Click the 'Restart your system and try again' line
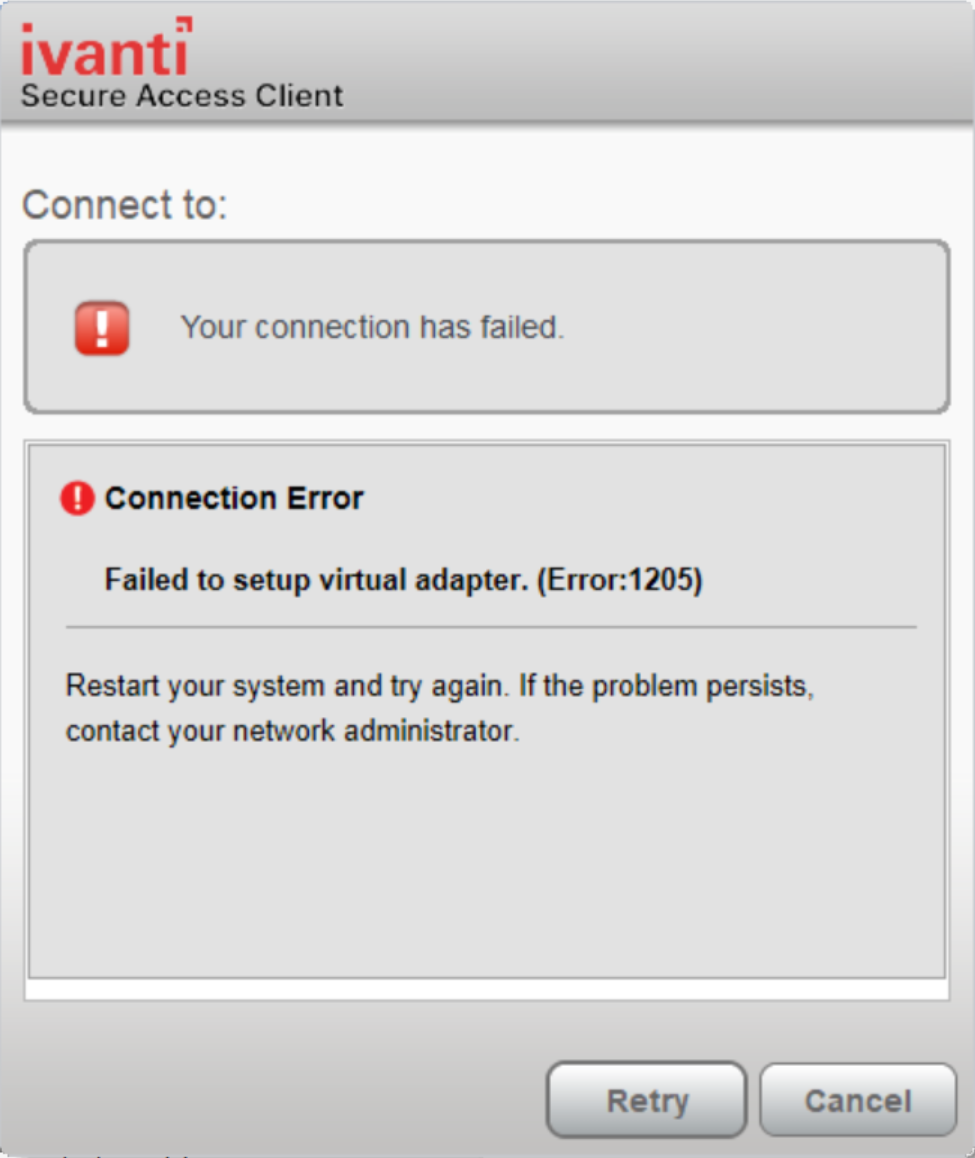Viewport: 975px width, 1158px height. click(440, 687)
